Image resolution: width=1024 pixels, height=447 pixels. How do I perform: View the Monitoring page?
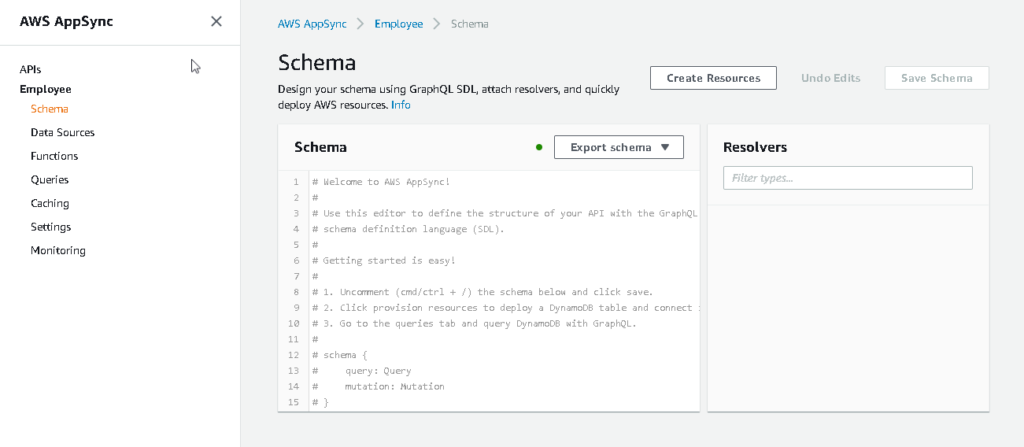click(58, 251)
